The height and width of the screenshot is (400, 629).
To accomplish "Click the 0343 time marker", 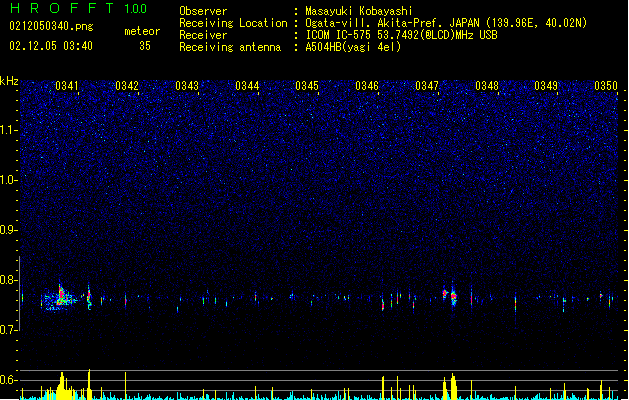I will point(187,86).
